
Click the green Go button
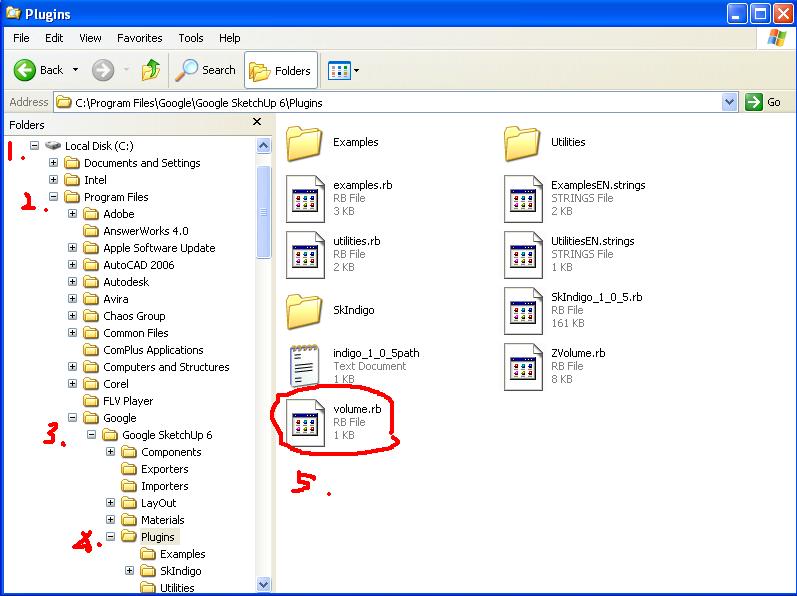click(763, 102)
